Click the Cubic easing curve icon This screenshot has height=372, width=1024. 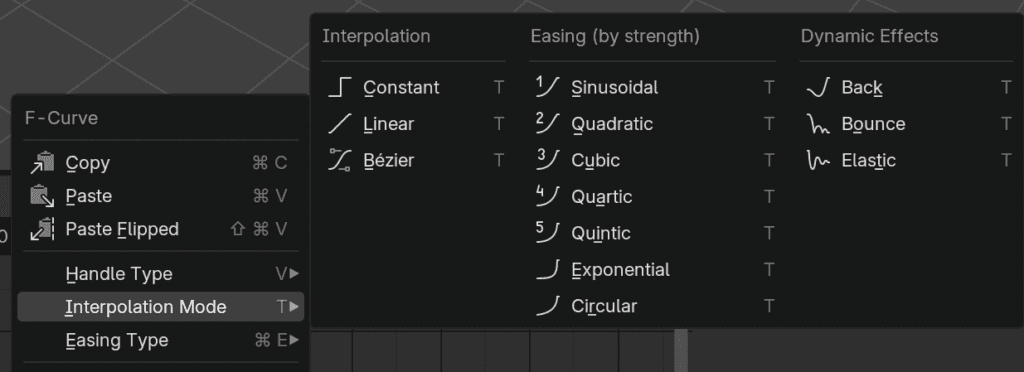coord(547,161)
